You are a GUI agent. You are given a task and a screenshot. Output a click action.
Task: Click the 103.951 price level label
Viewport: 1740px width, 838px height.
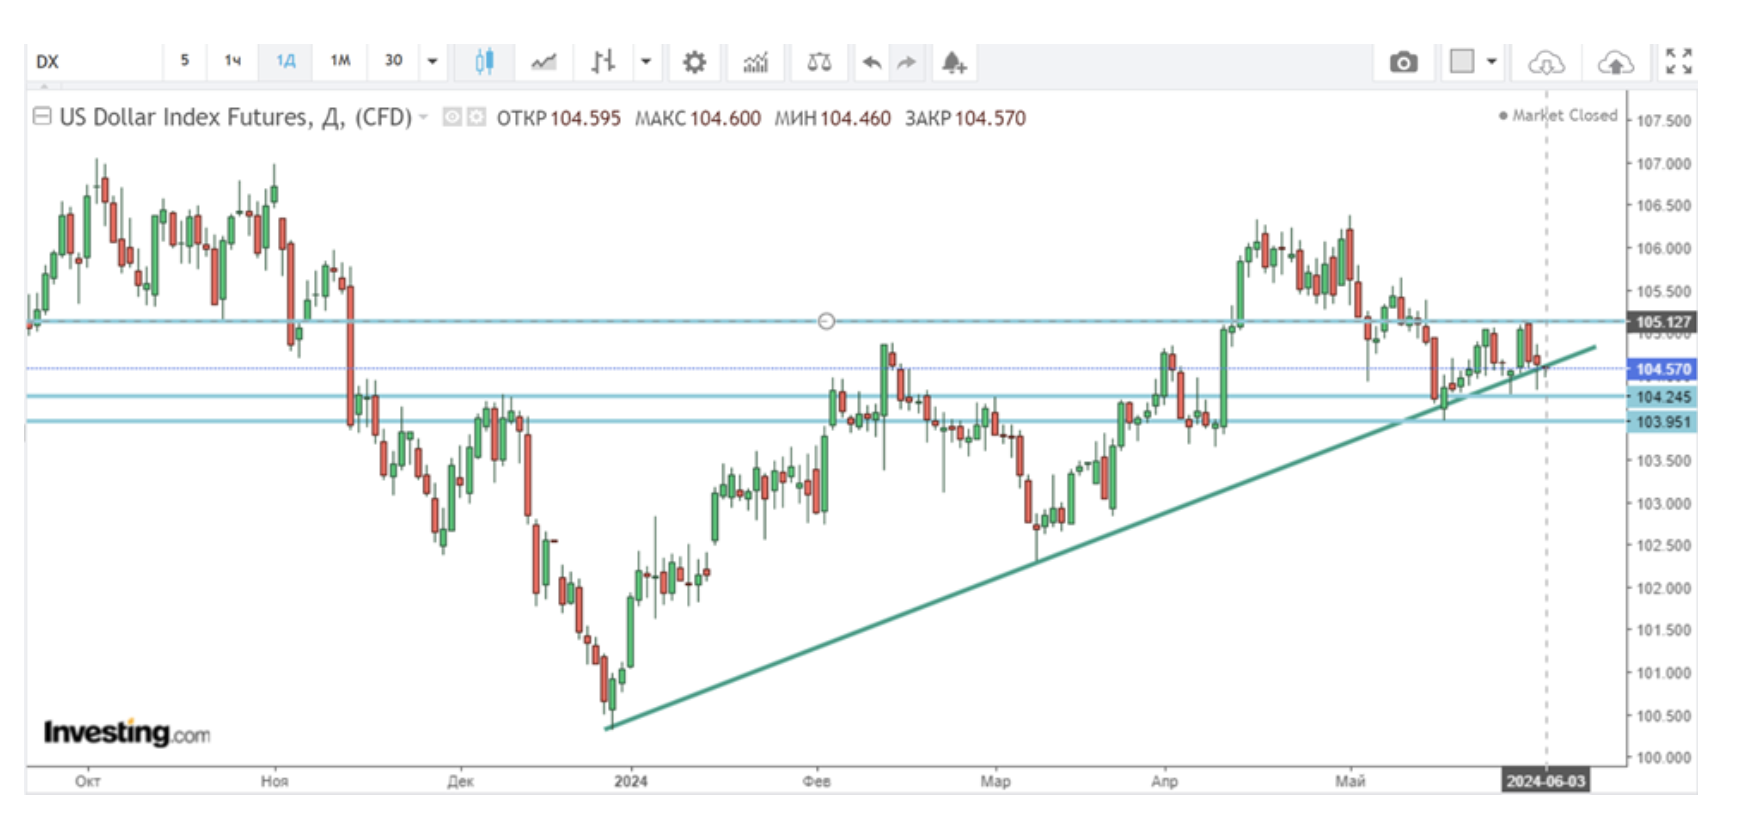[1662, 422]
